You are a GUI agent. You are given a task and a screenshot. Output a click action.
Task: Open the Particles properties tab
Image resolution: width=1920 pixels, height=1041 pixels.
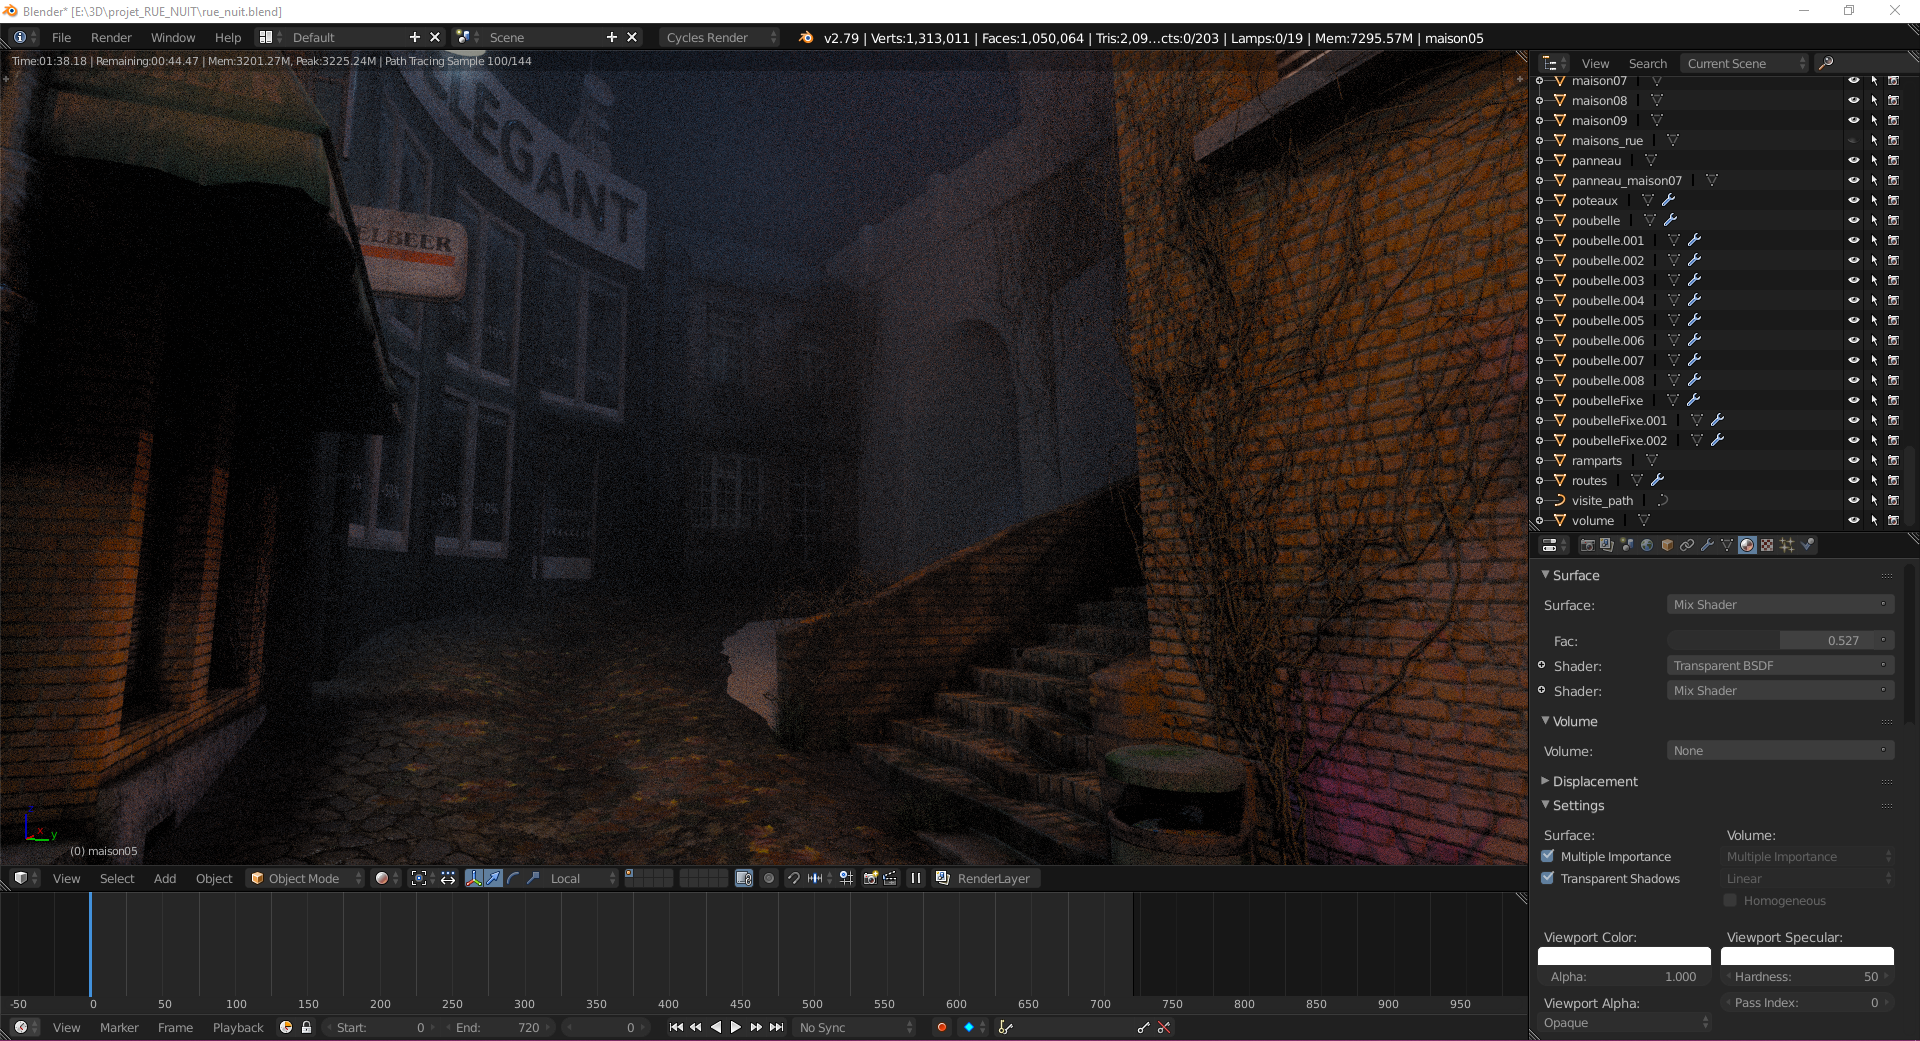[1787, 545]
